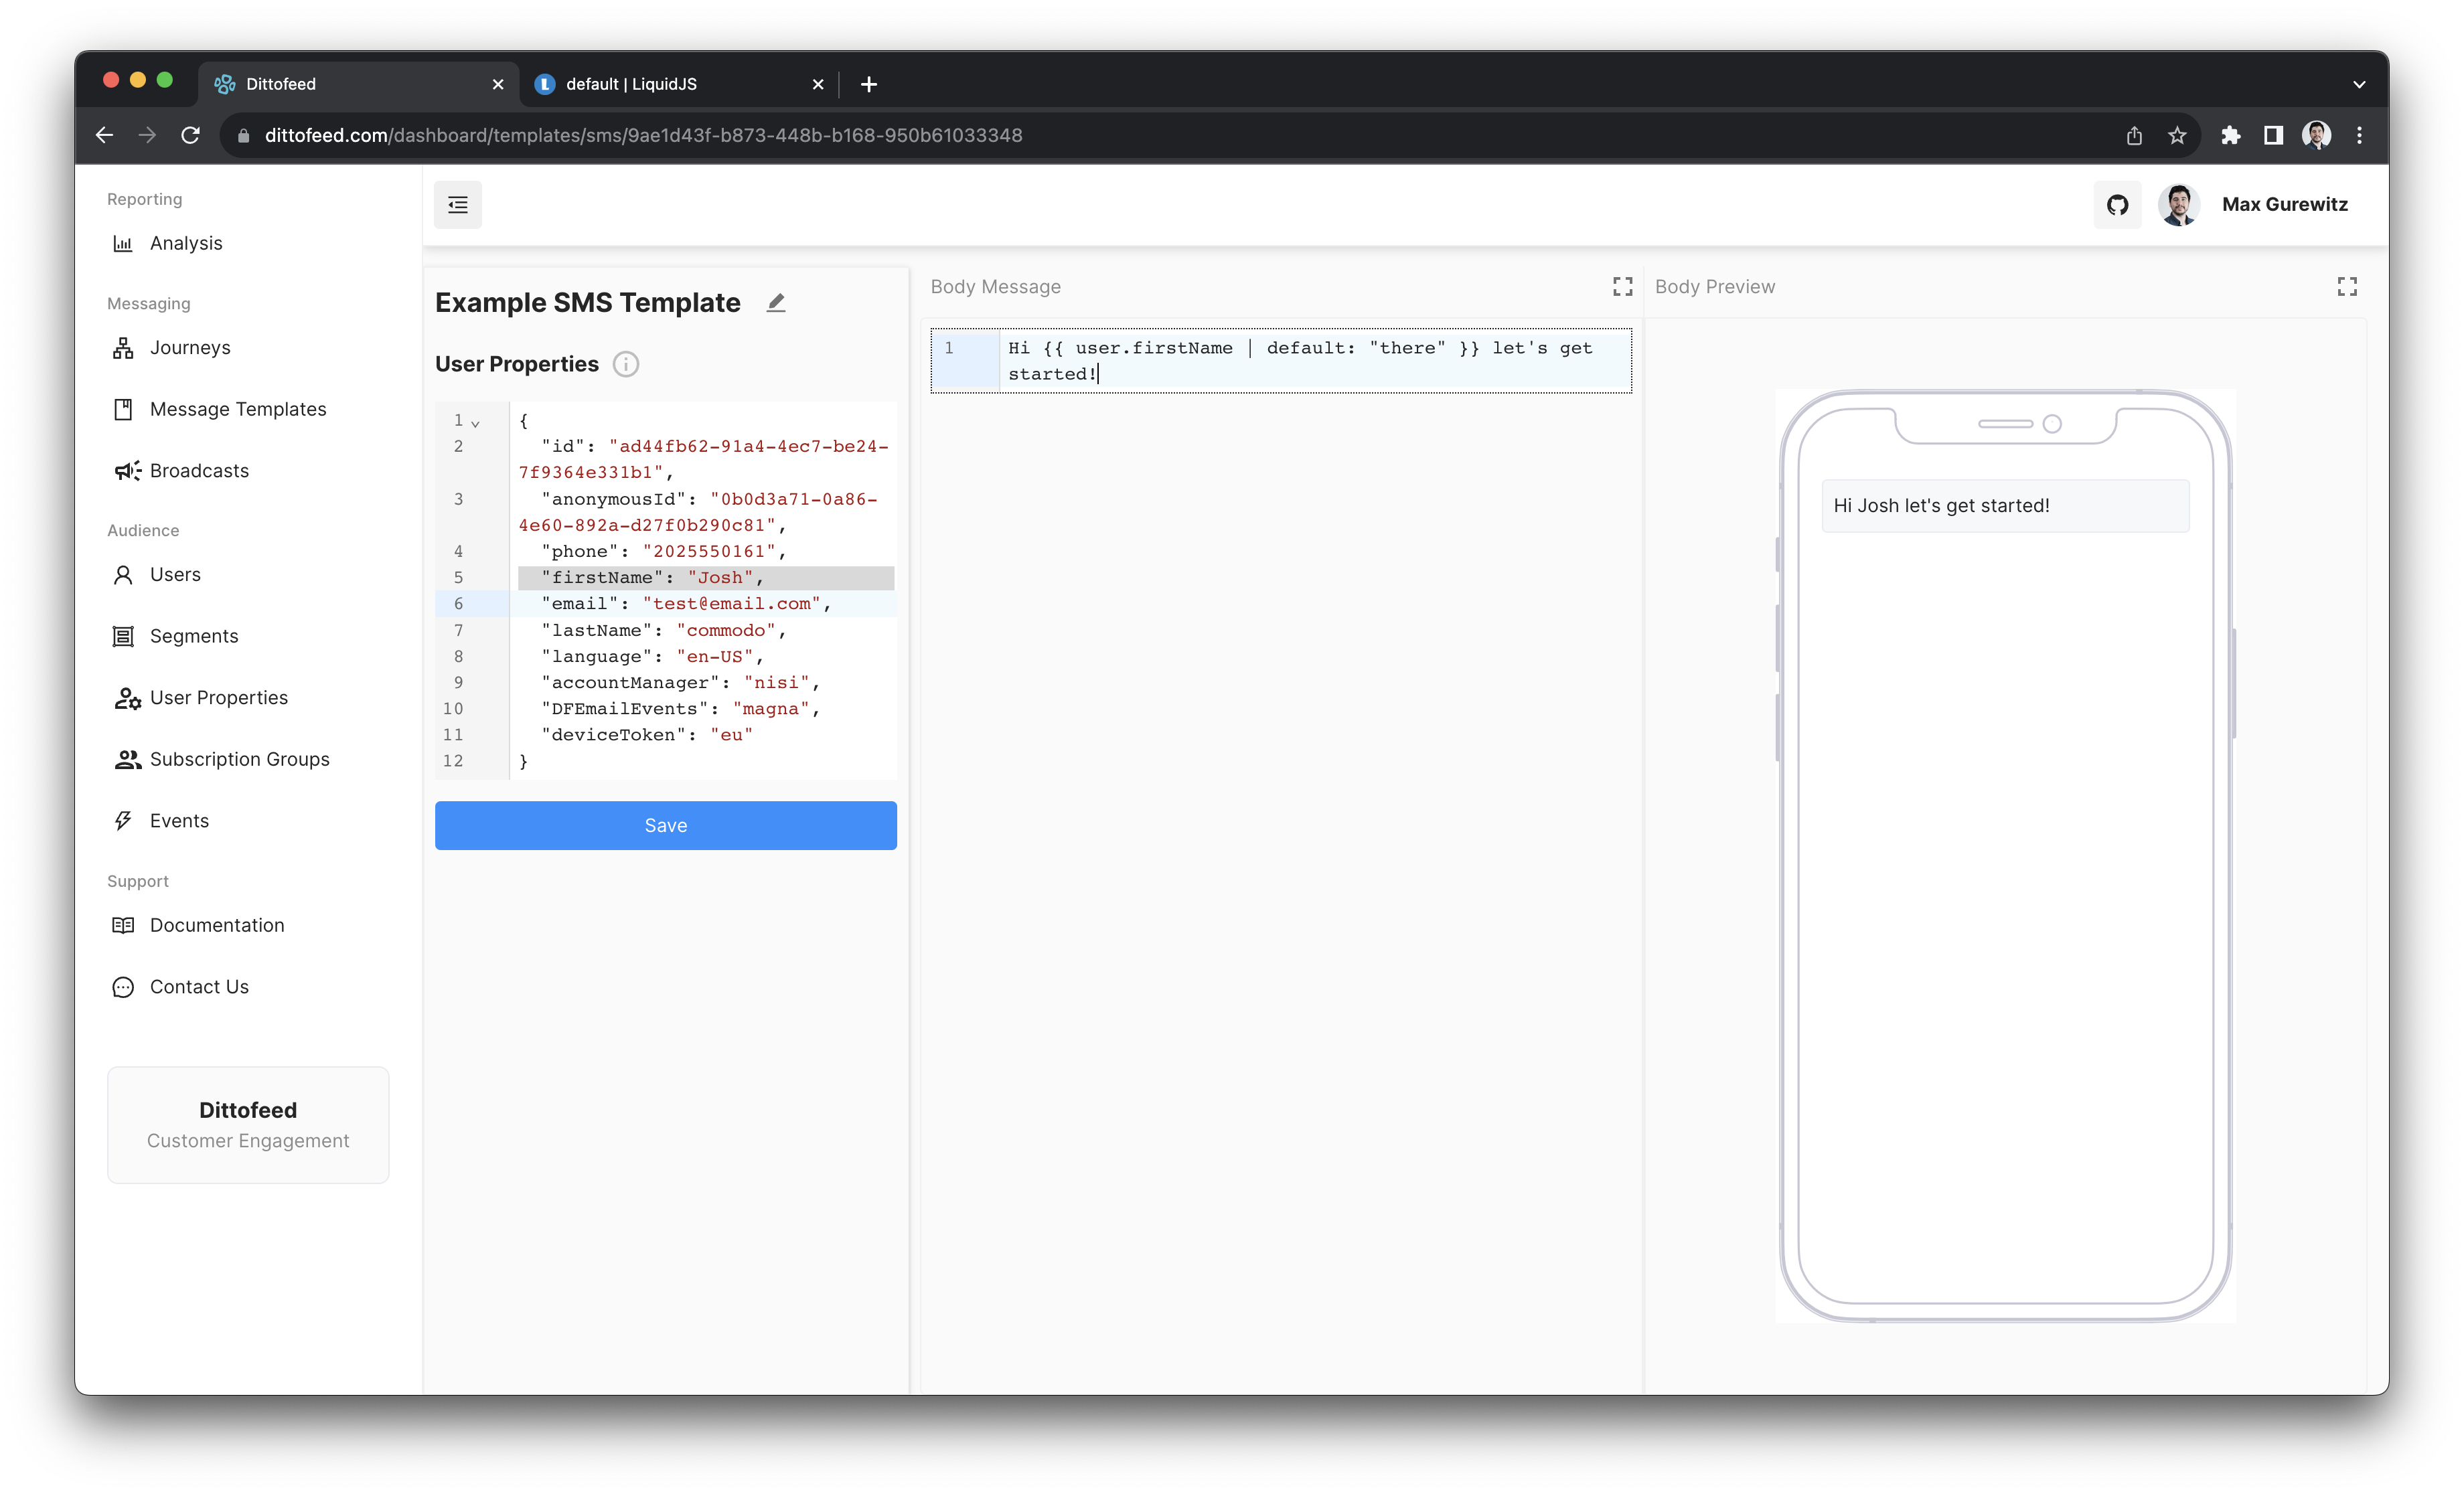
Task: Select the User Properties gear-person icon
Action: 126,698
